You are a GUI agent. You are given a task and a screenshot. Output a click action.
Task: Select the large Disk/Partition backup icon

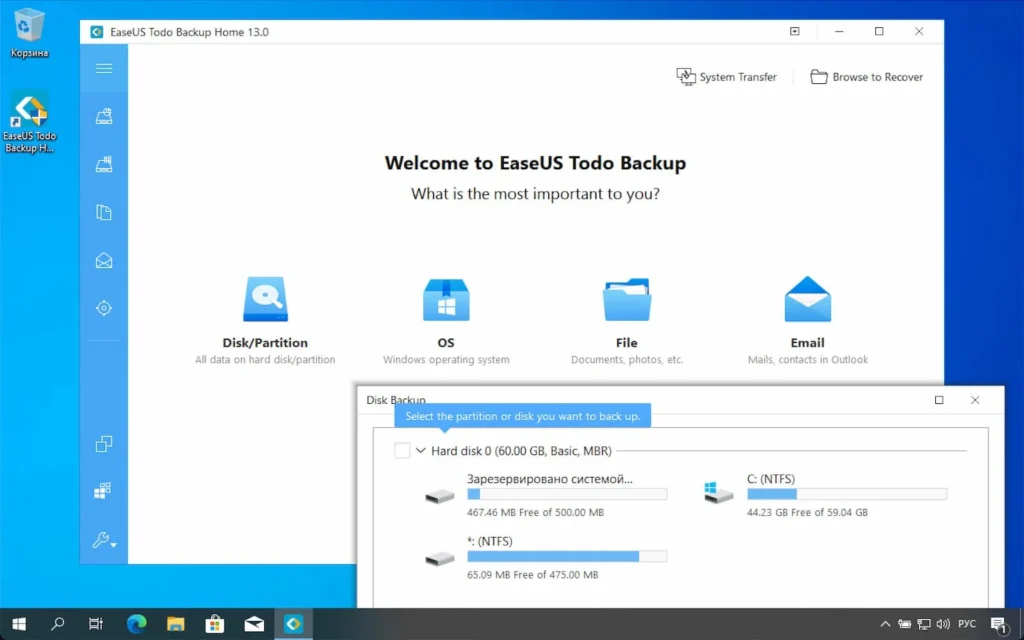click(265, 299)
